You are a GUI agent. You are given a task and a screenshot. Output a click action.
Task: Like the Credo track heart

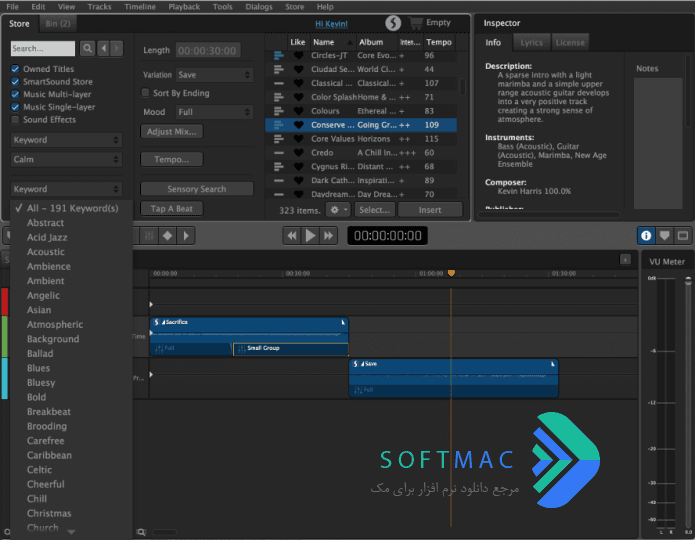pyautogui.click(x=299, y=153)
